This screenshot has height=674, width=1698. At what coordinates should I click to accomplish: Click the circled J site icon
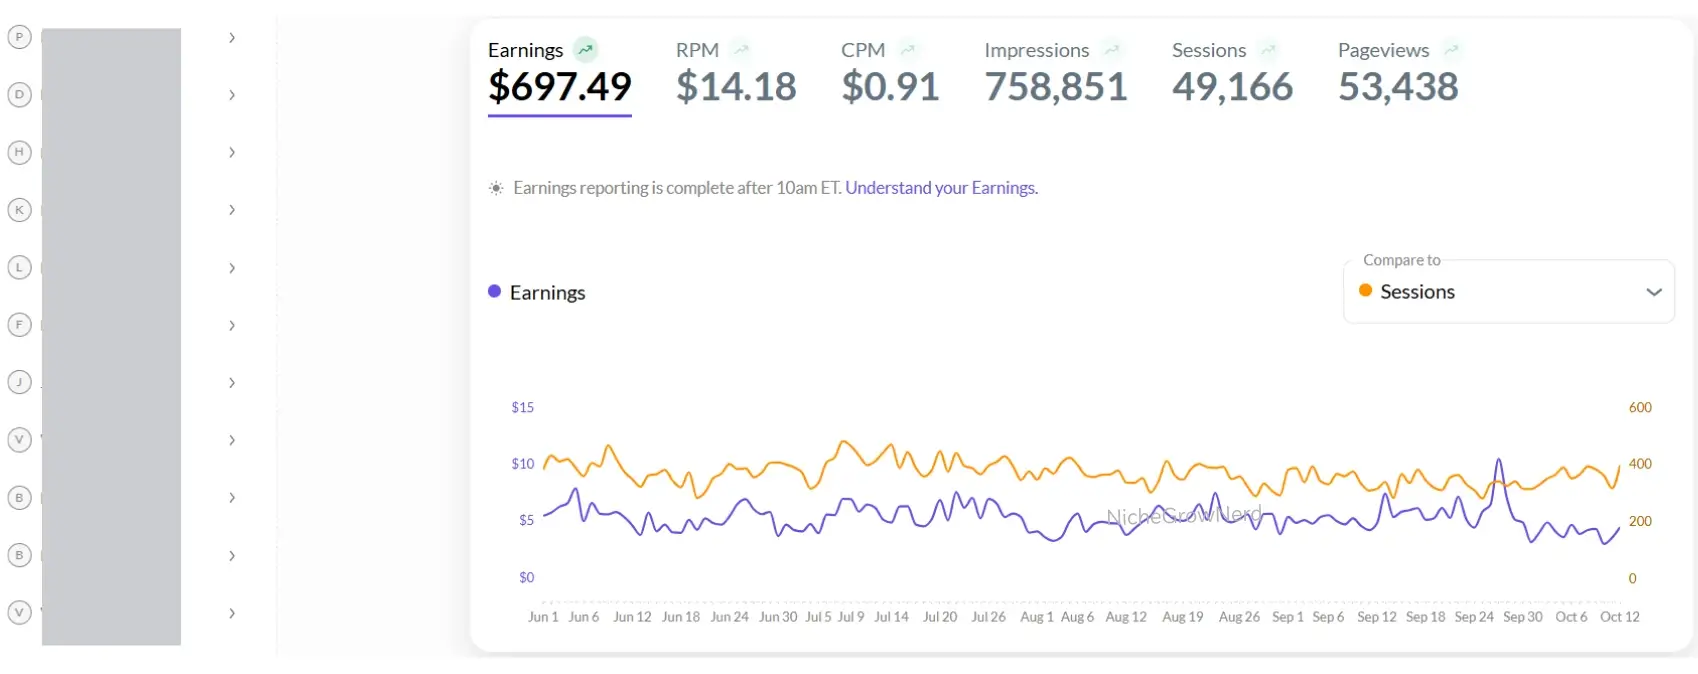point(19,382)
